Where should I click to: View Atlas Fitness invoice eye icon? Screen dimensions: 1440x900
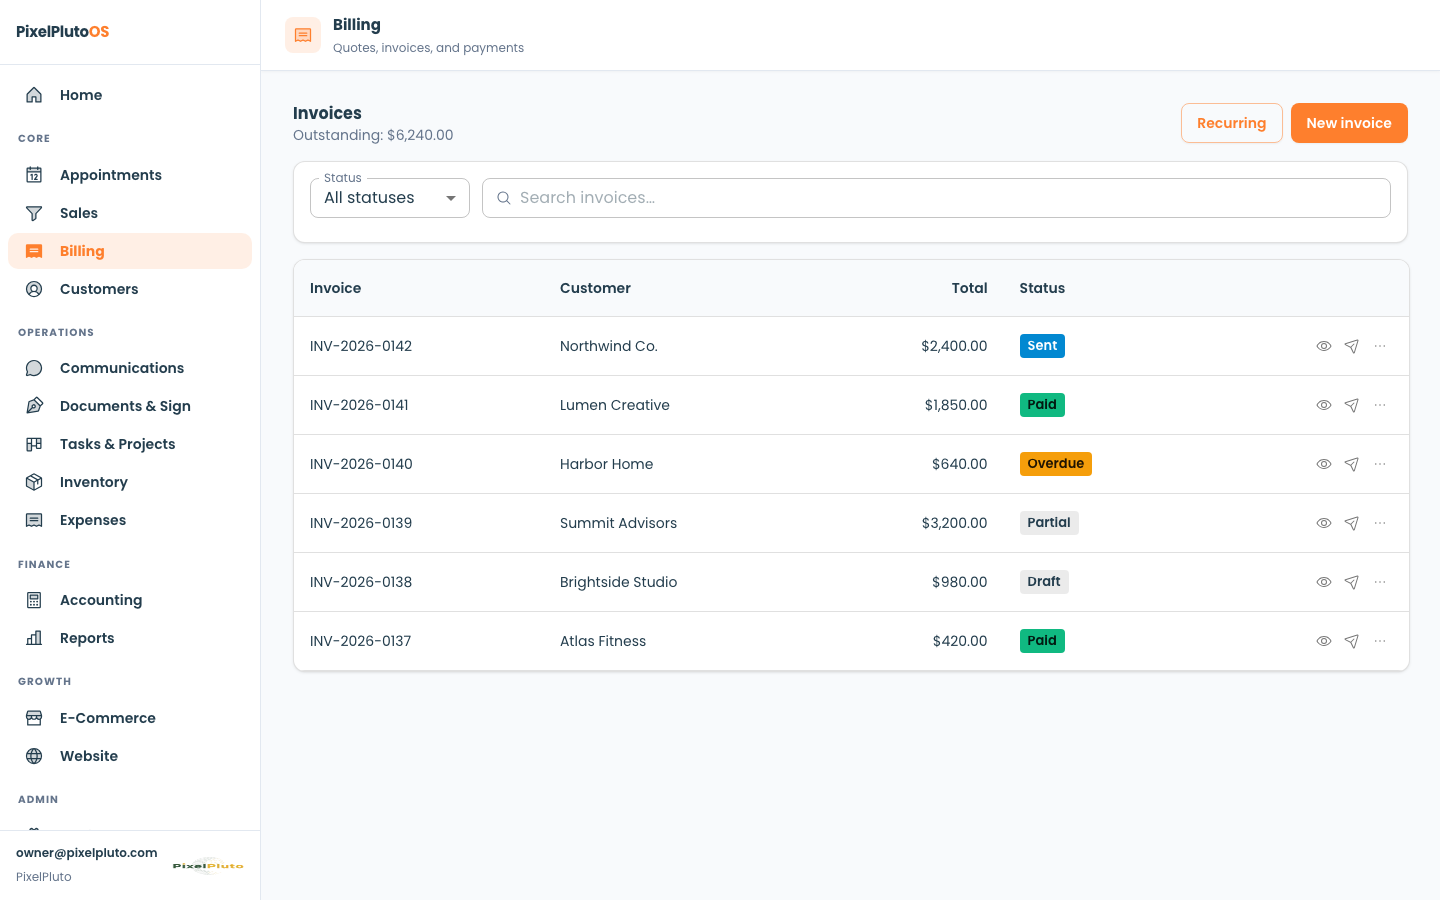tap(1324, 641)
